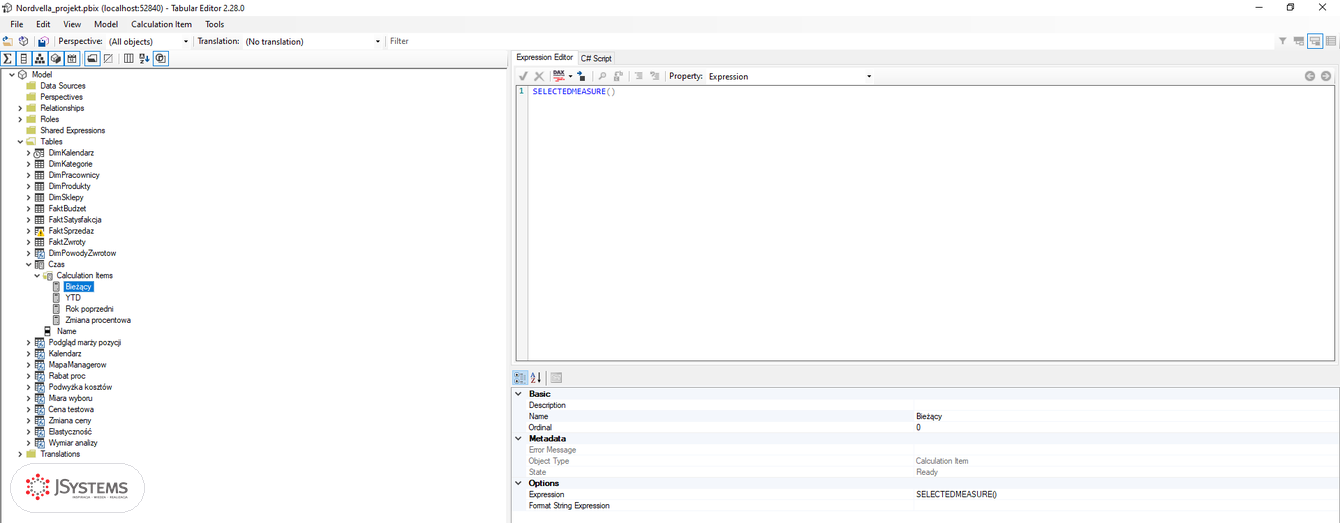The height and width of the screenshot is (523, 1340).
Task: Click the Open from database cube icon
Action: (23, 41)
